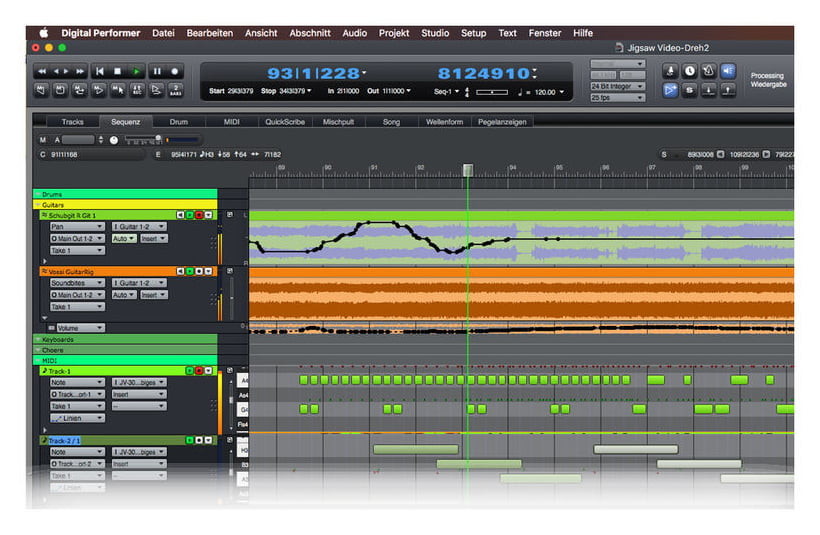Click the Record button in the transport
This screenshot has height=535, width=820.
pos(175,71)
